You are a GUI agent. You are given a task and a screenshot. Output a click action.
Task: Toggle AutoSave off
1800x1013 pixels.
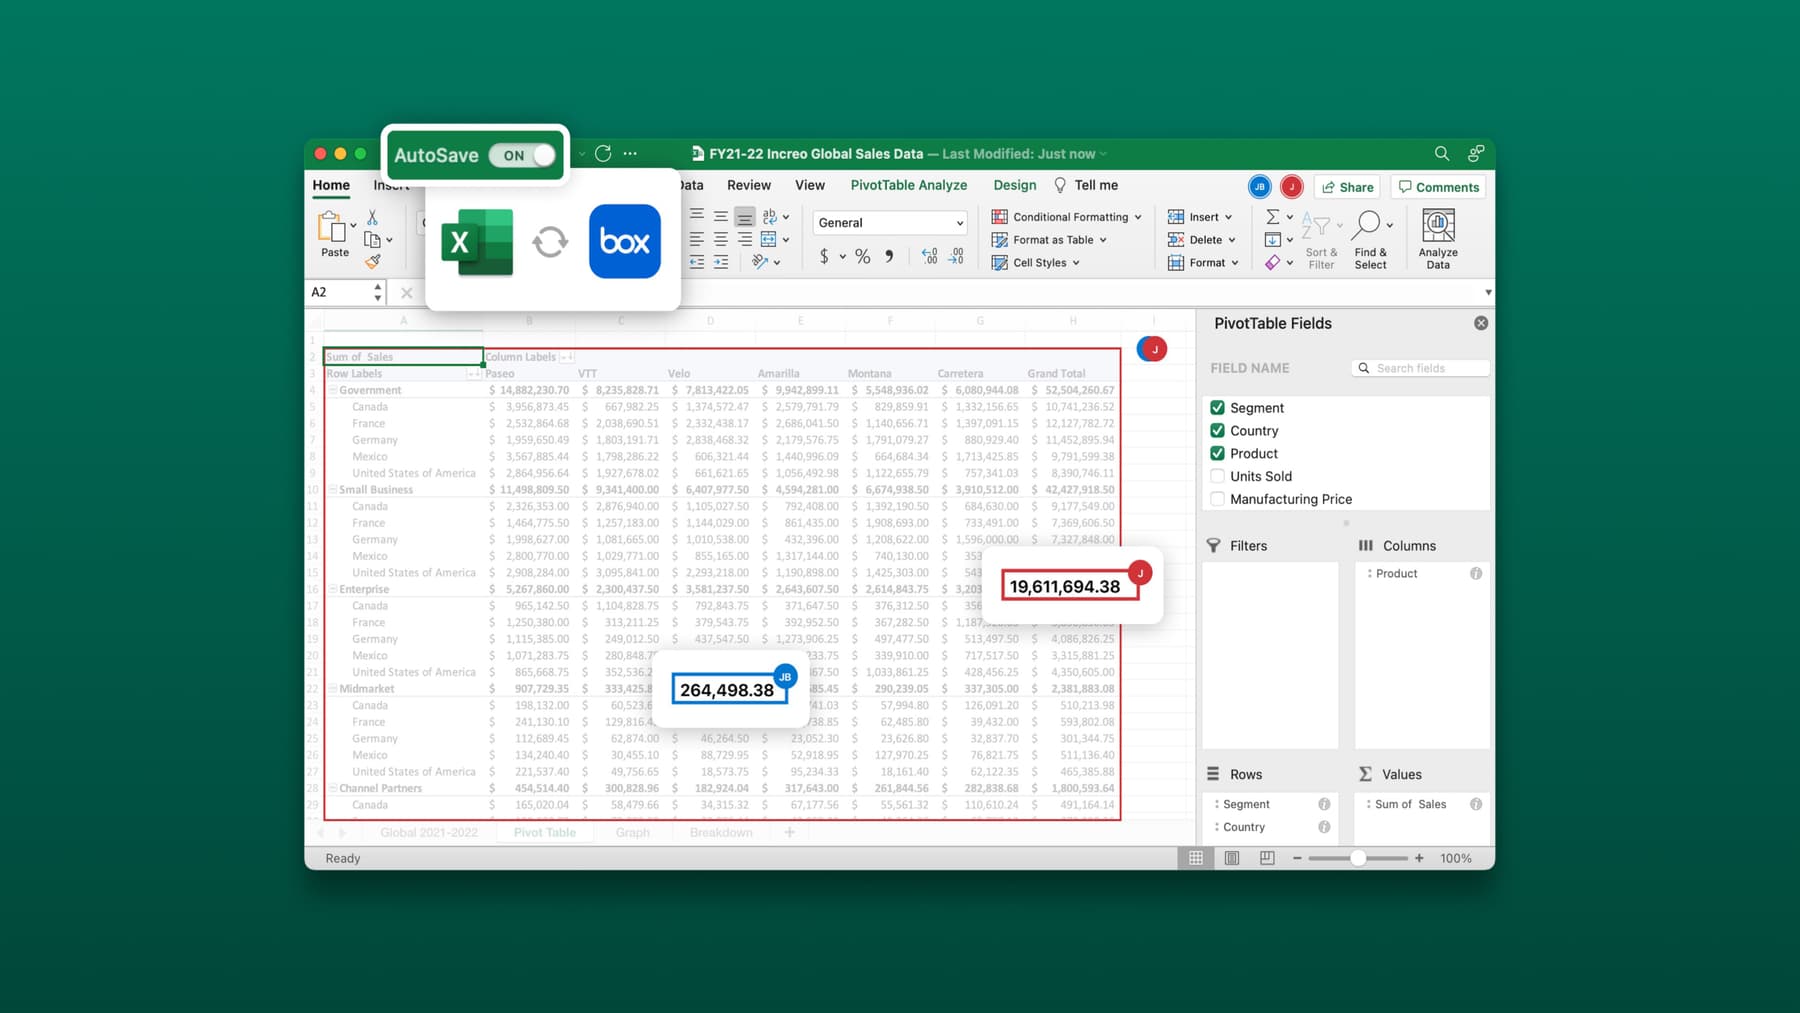click(x=521, y=155)
